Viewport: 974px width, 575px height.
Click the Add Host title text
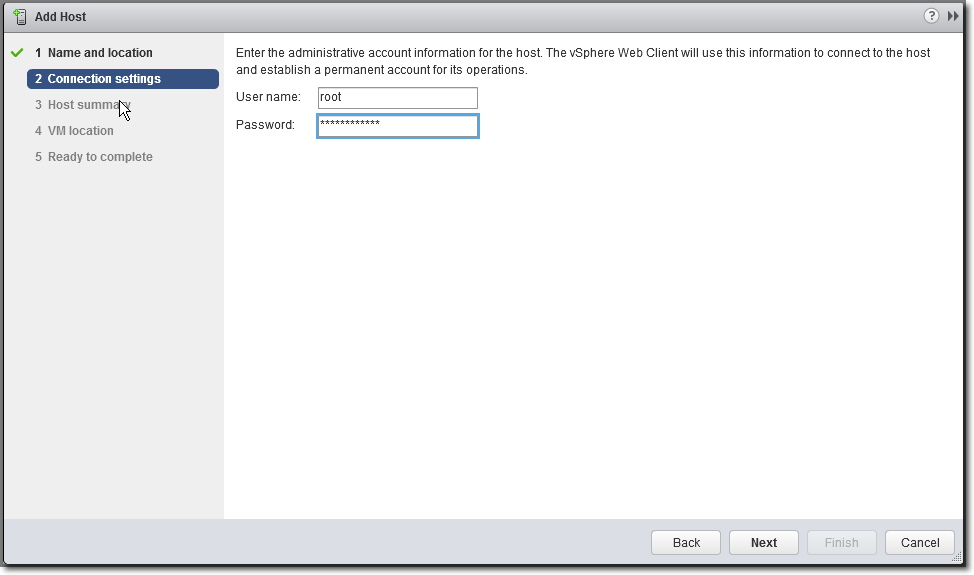click(60, 17)
